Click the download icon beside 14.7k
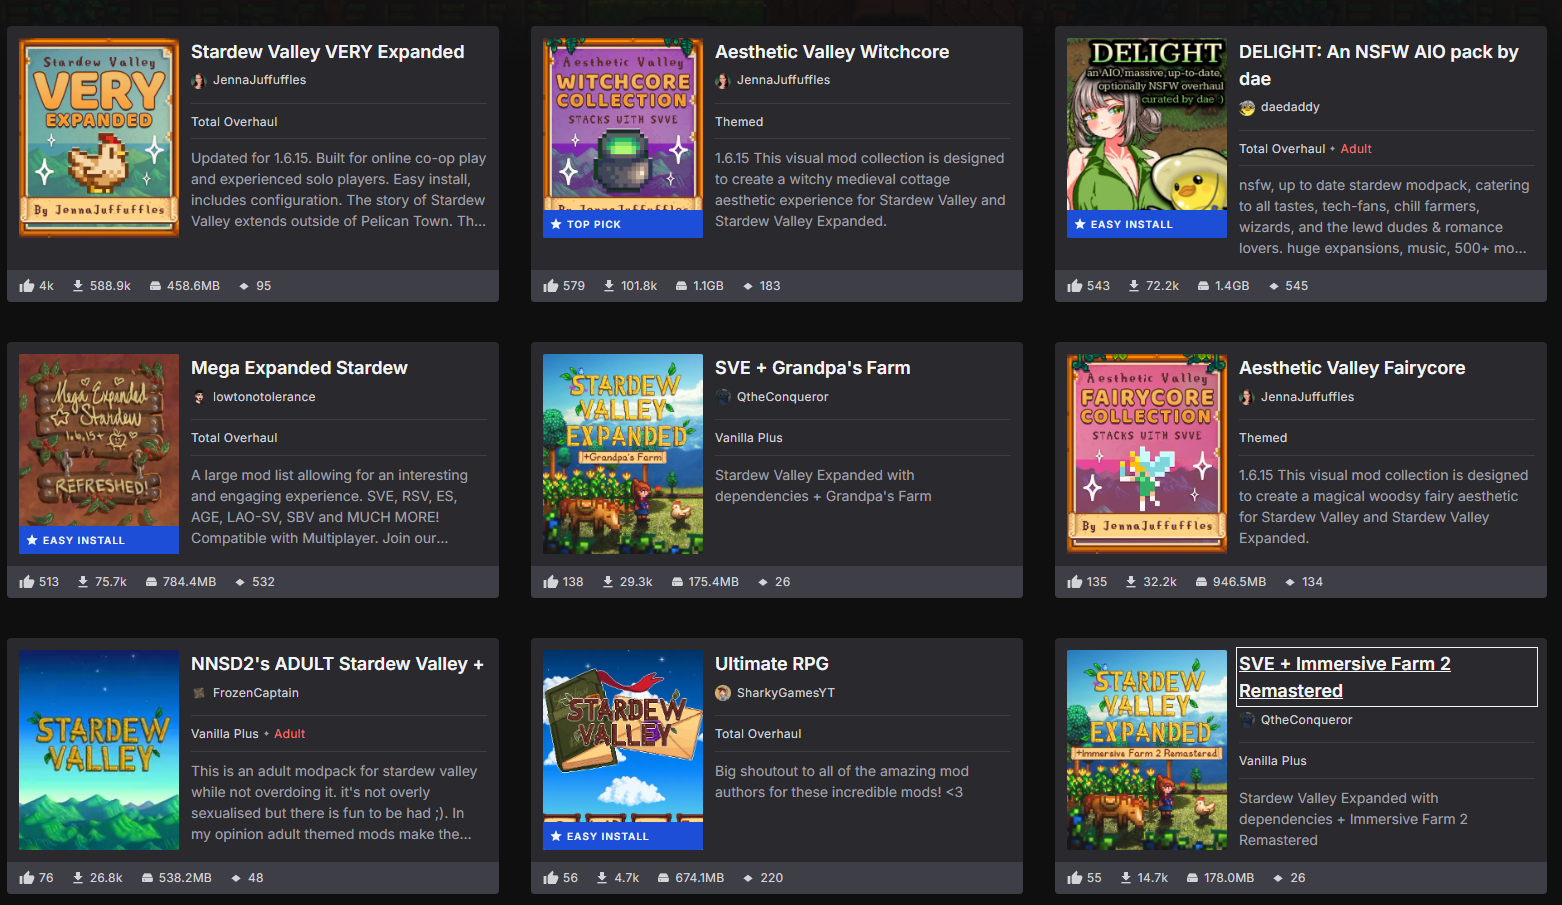 click(x=1126, y=878)
